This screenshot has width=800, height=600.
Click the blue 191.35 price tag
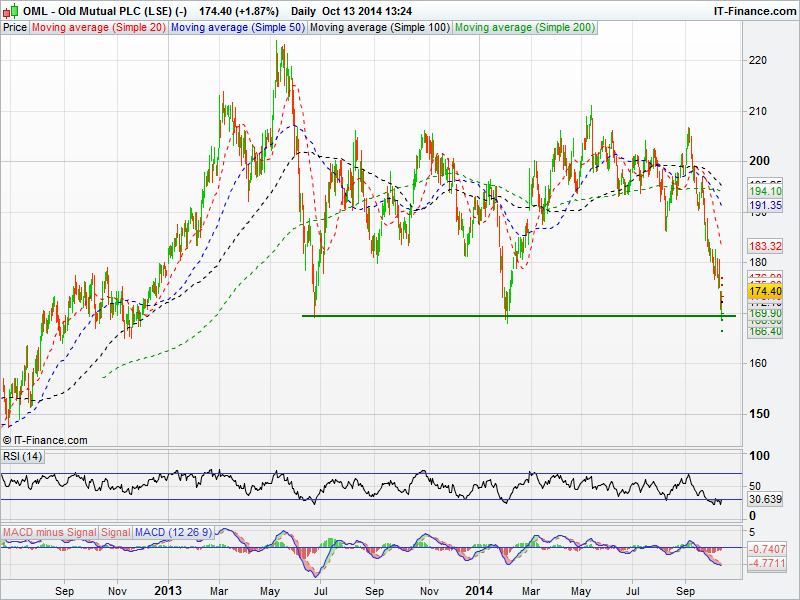pos(765,205)
